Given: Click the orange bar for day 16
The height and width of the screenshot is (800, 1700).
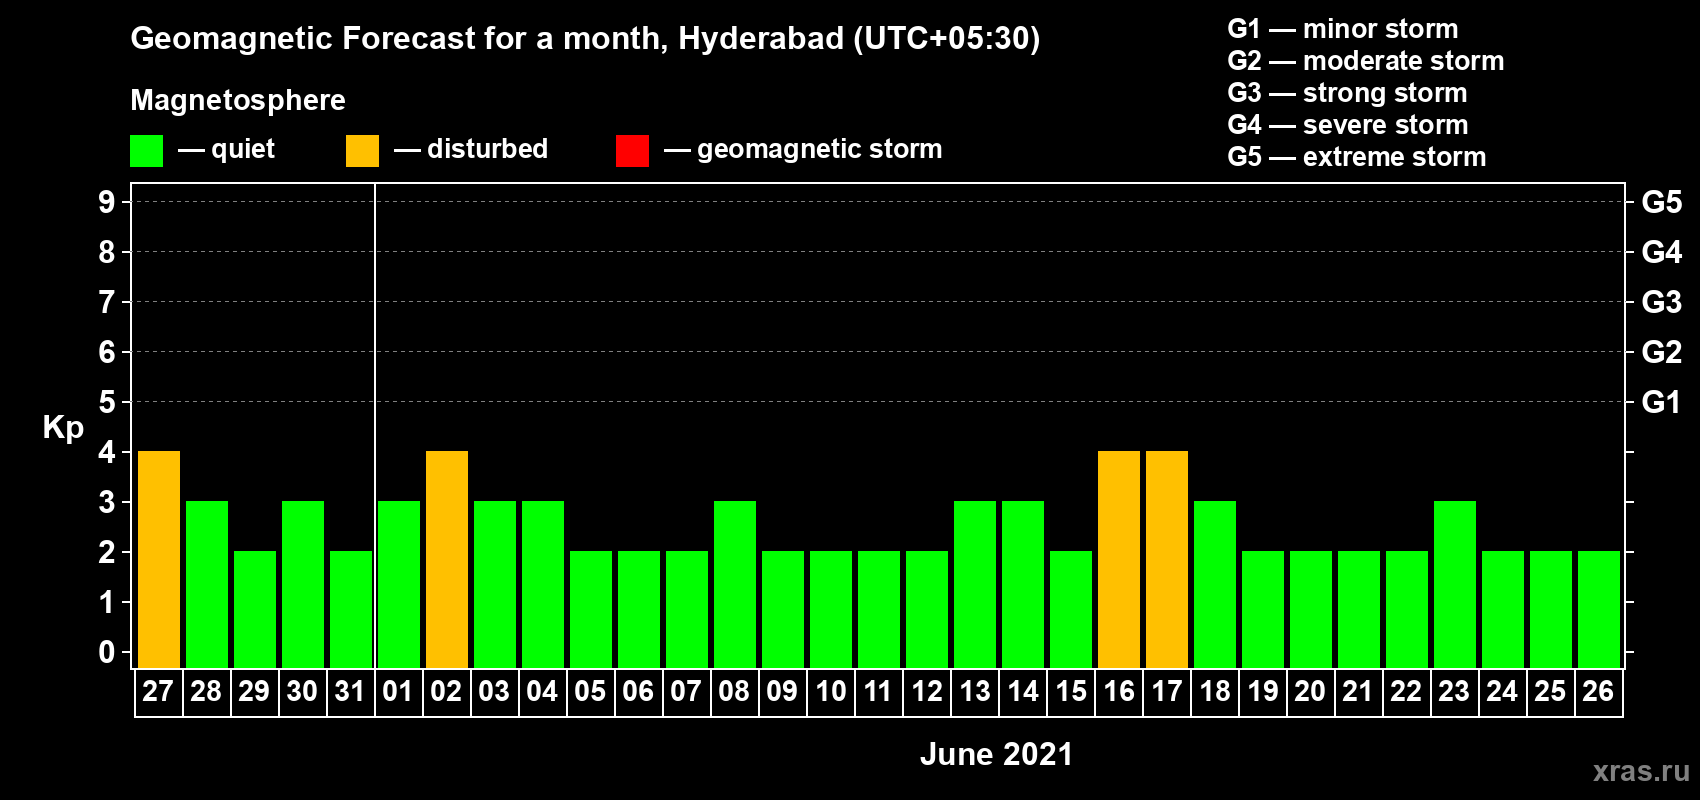Looking at the screenshot, I should pyautogui.click(x=1119, y=560).
